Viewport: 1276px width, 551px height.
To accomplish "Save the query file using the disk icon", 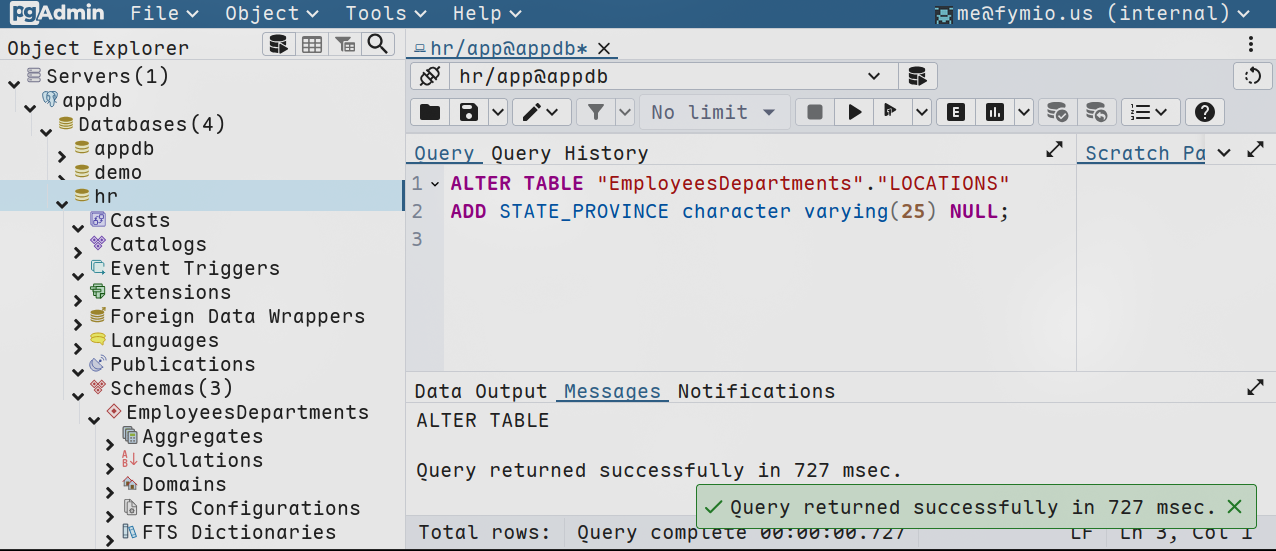I will click(x=469, y=112).
